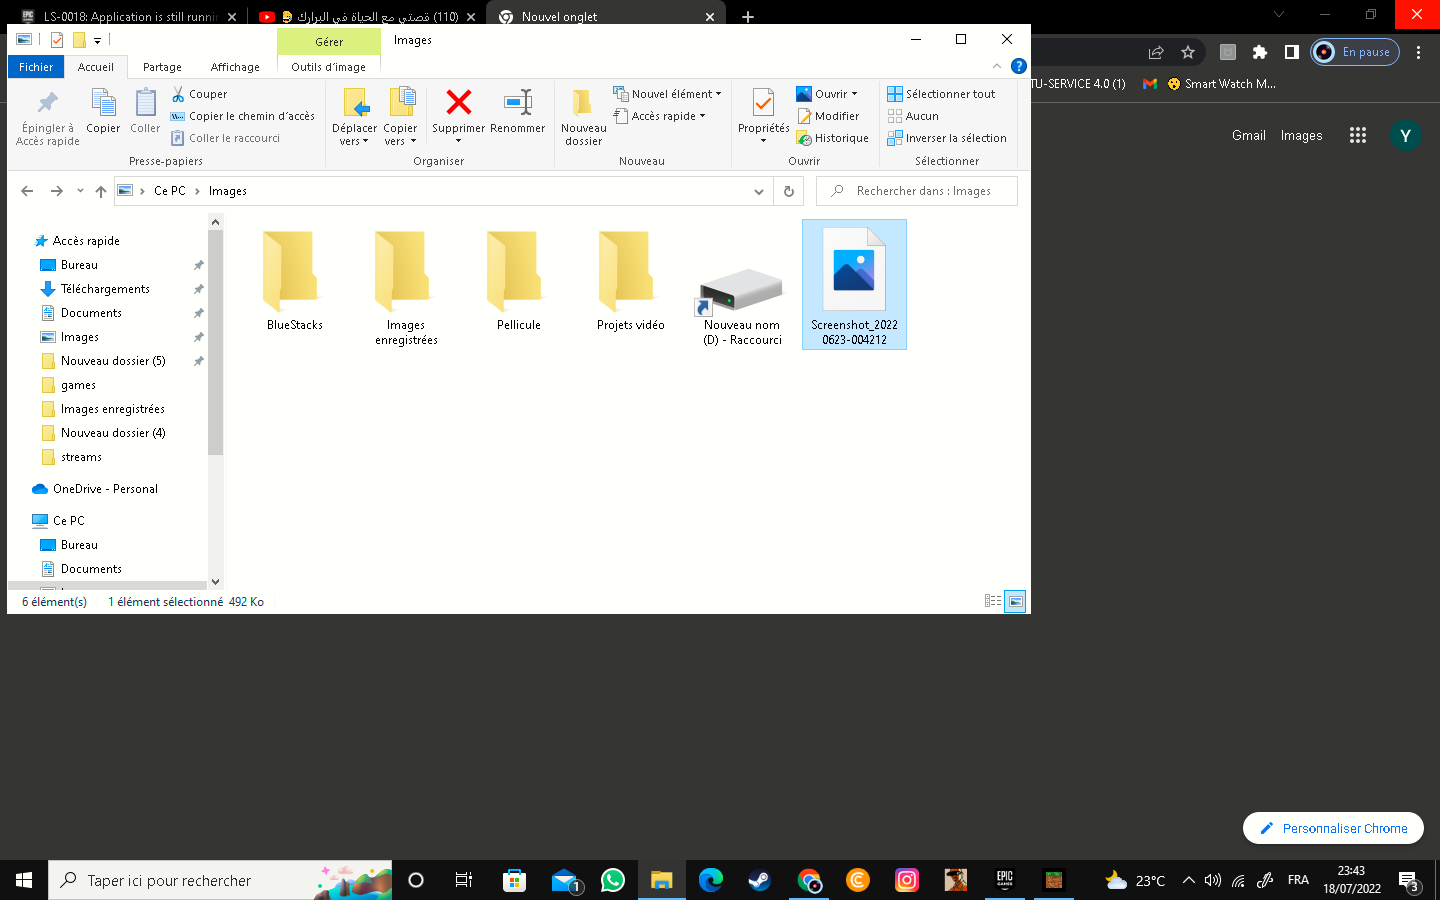
Task: Open the Partage ribbon tab
Action: (x=162, y=67)
